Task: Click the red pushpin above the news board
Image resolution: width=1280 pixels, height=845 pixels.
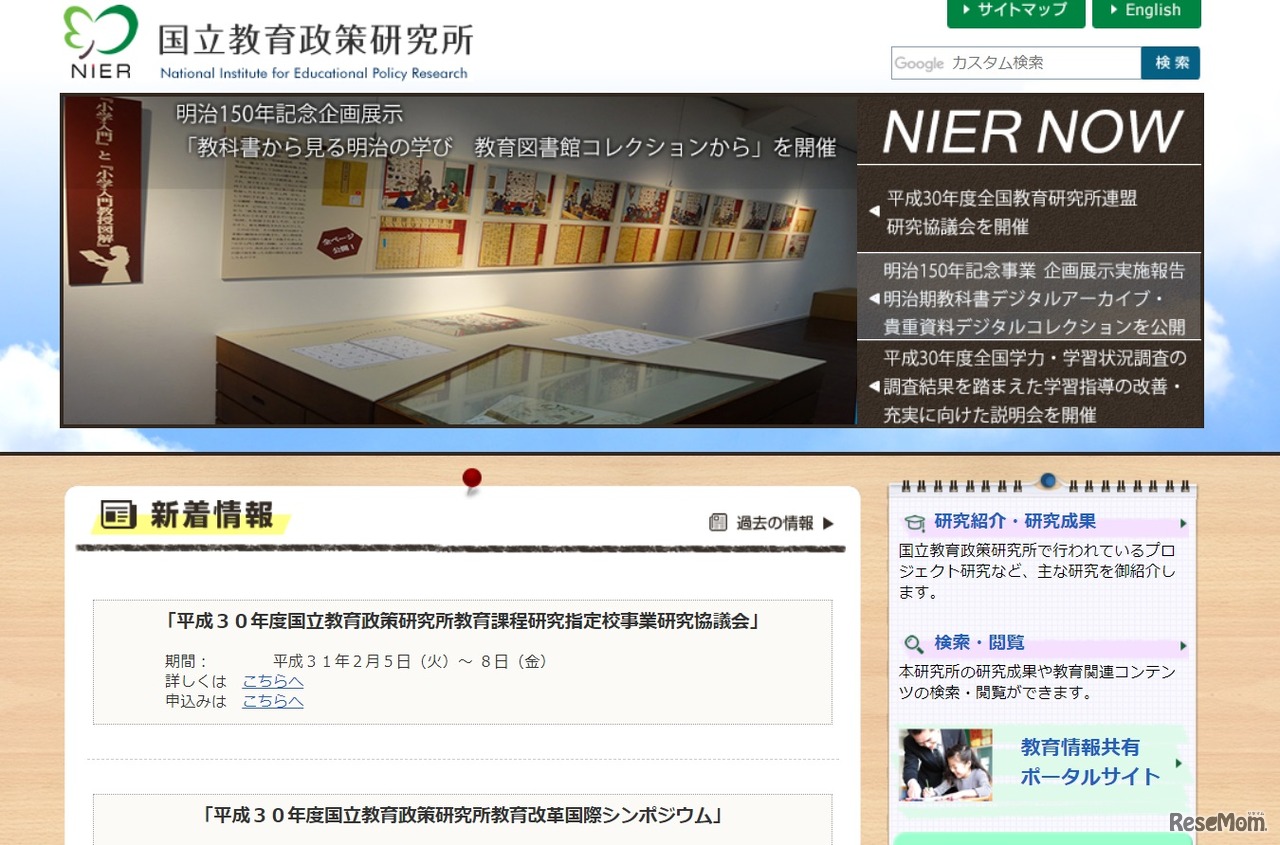Action: click(472, 479)
